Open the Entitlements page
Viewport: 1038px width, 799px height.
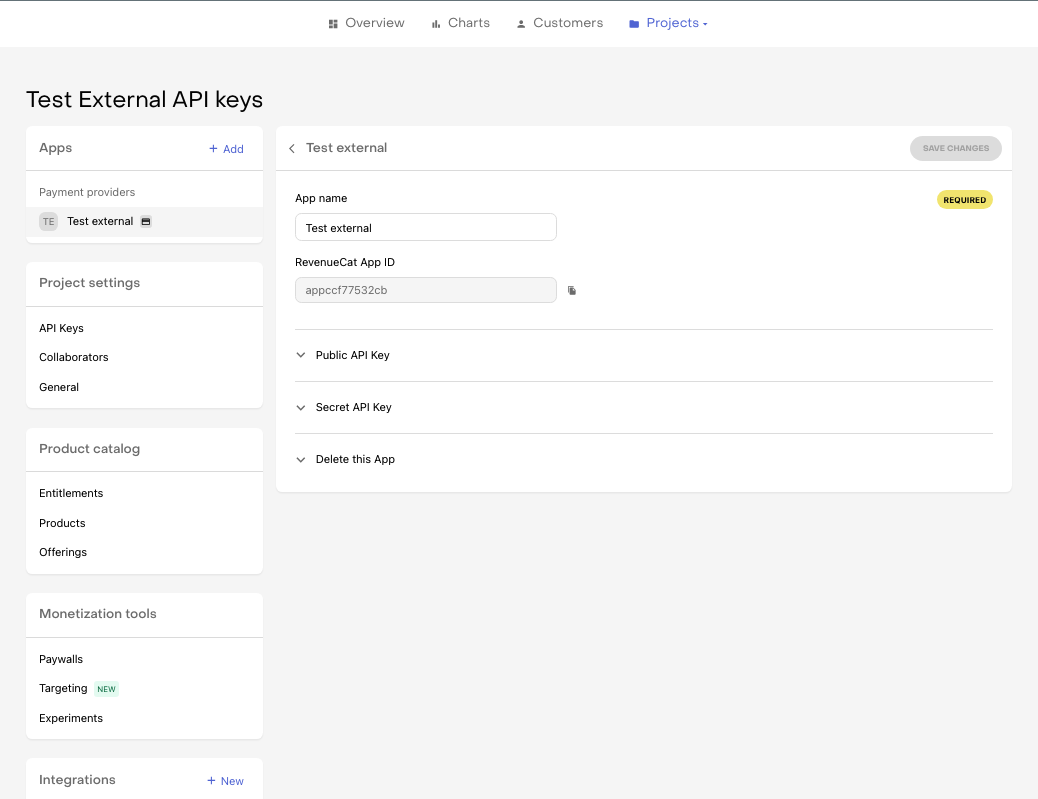click(71, 493)
